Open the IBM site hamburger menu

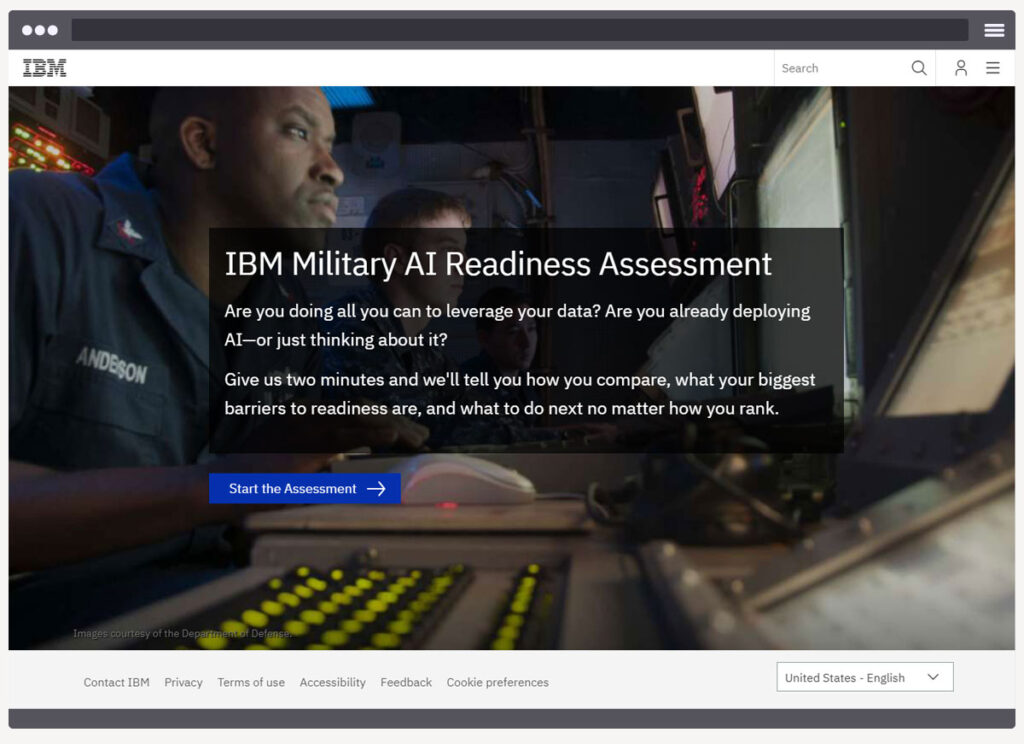pyautogui.click(x=992, y=68)
